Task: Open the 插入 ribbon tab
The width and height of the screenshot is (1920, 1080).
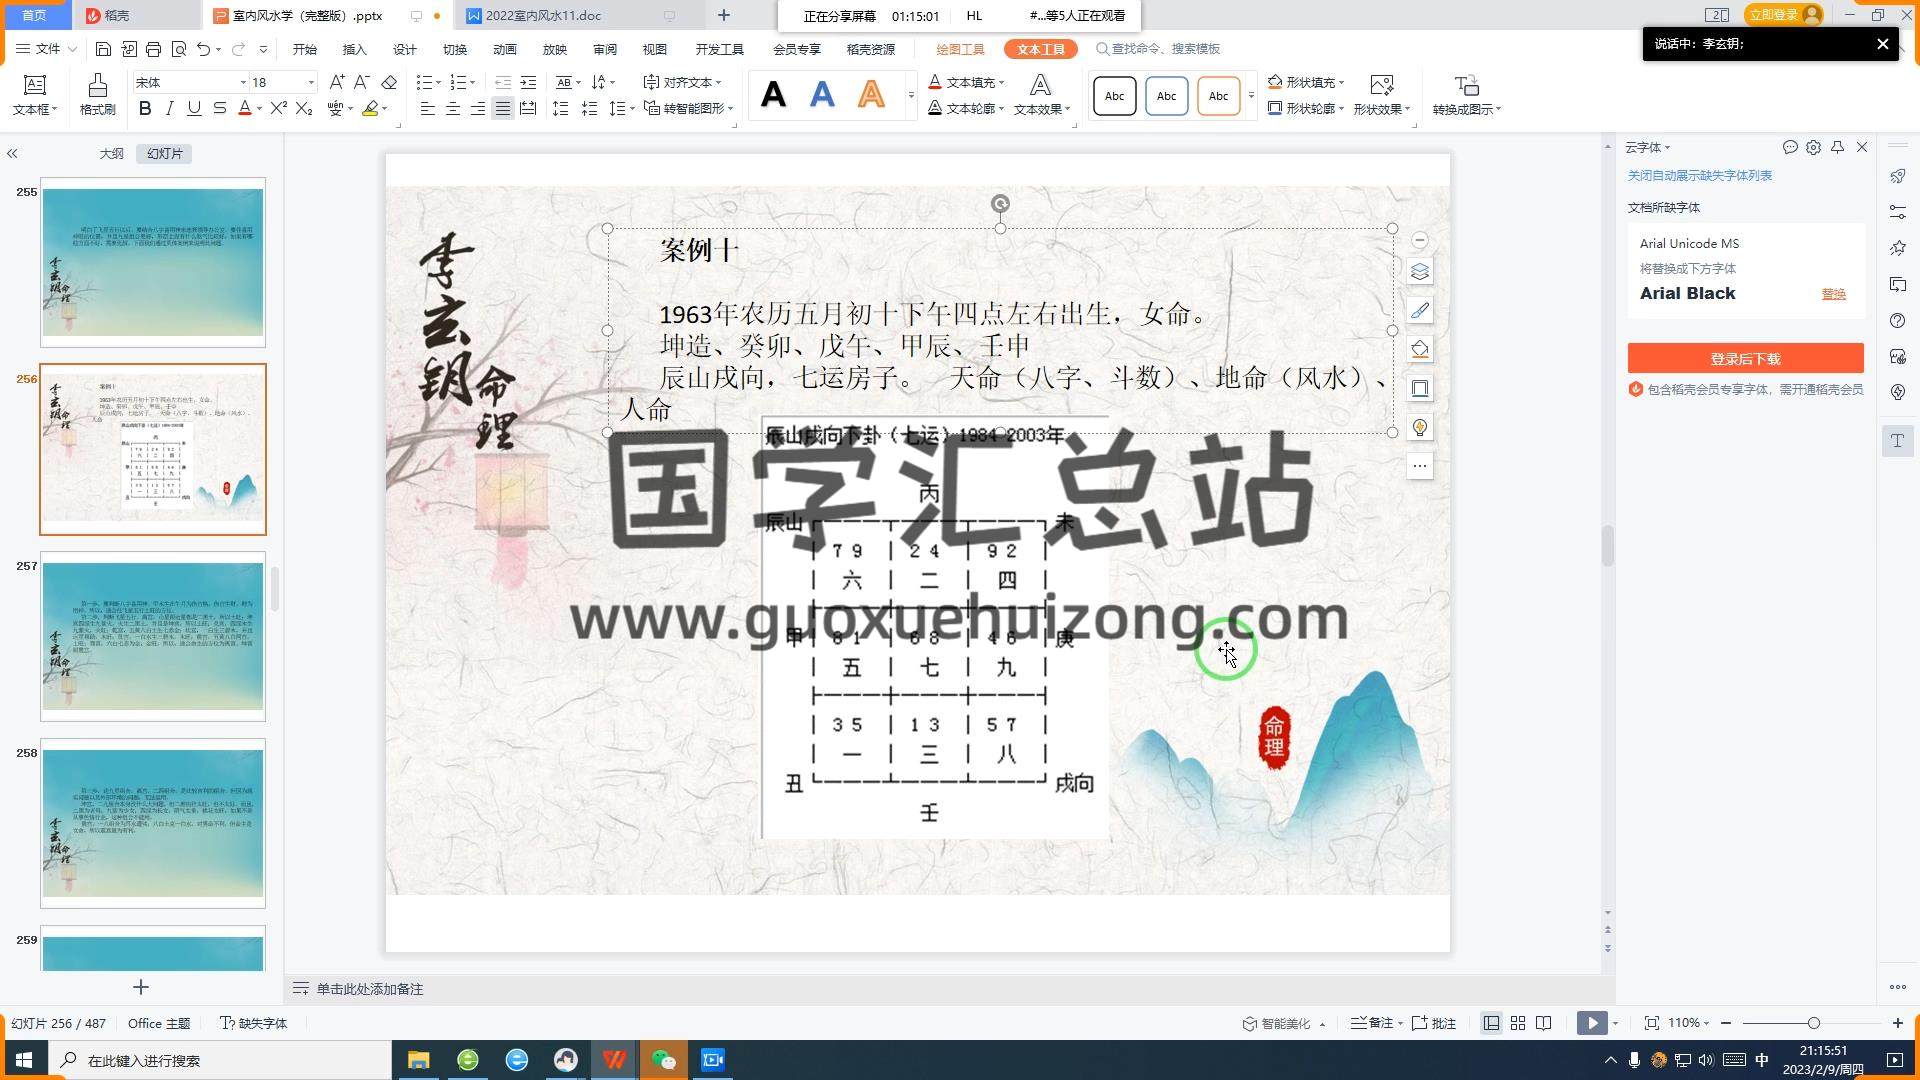Action: pos(354,49)
